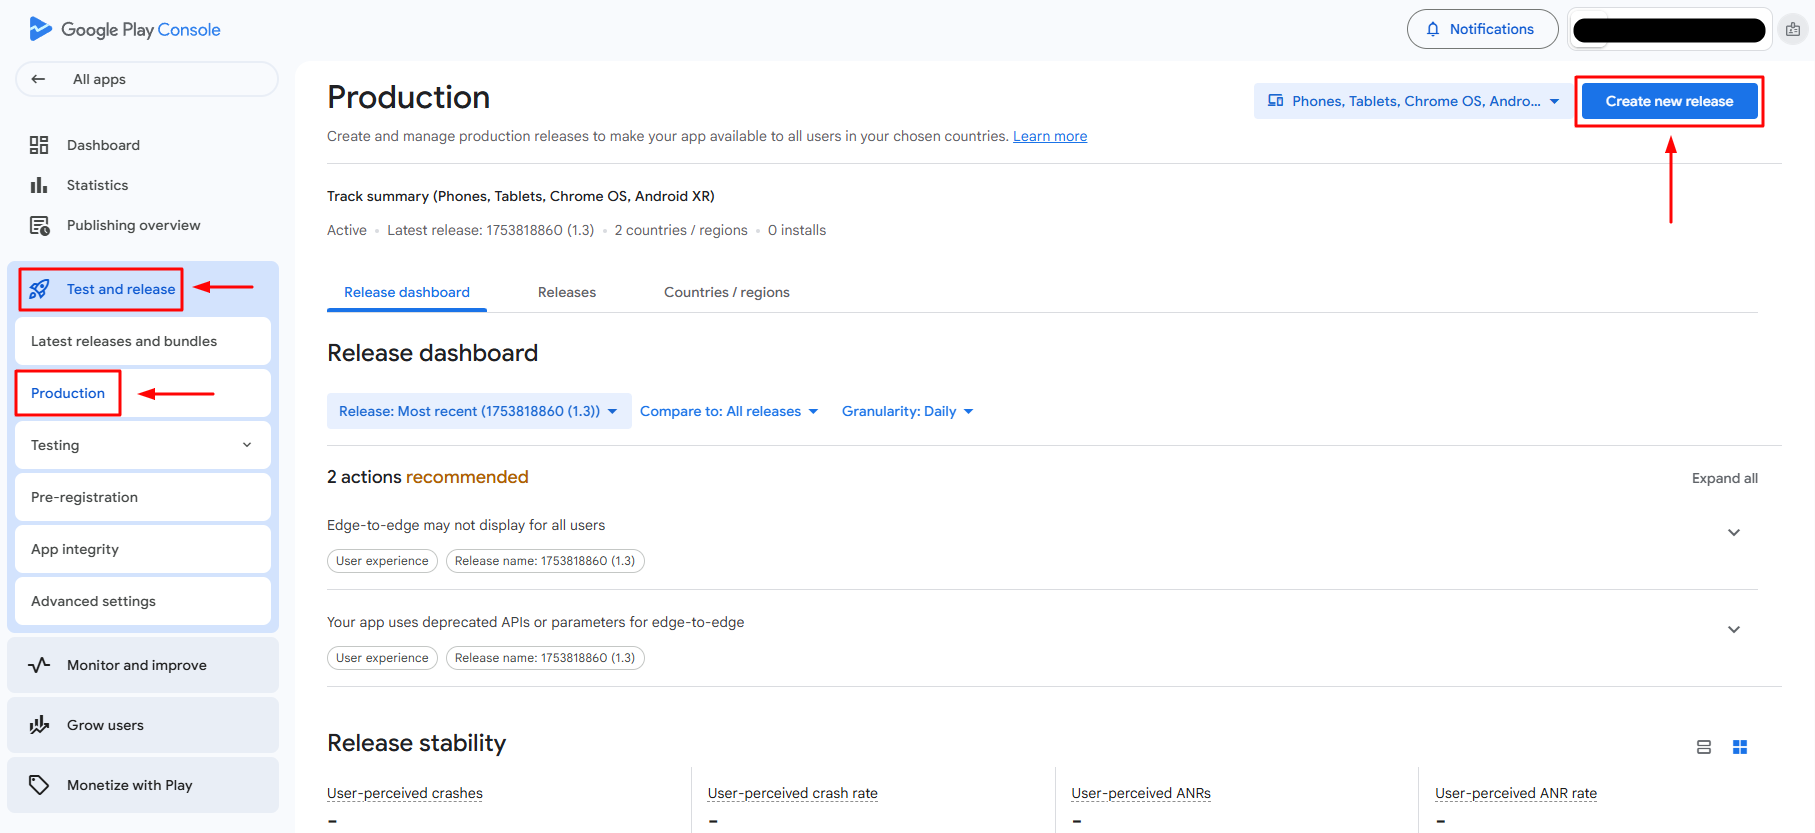Expand the Testing section in sidebar

[143, 445]
